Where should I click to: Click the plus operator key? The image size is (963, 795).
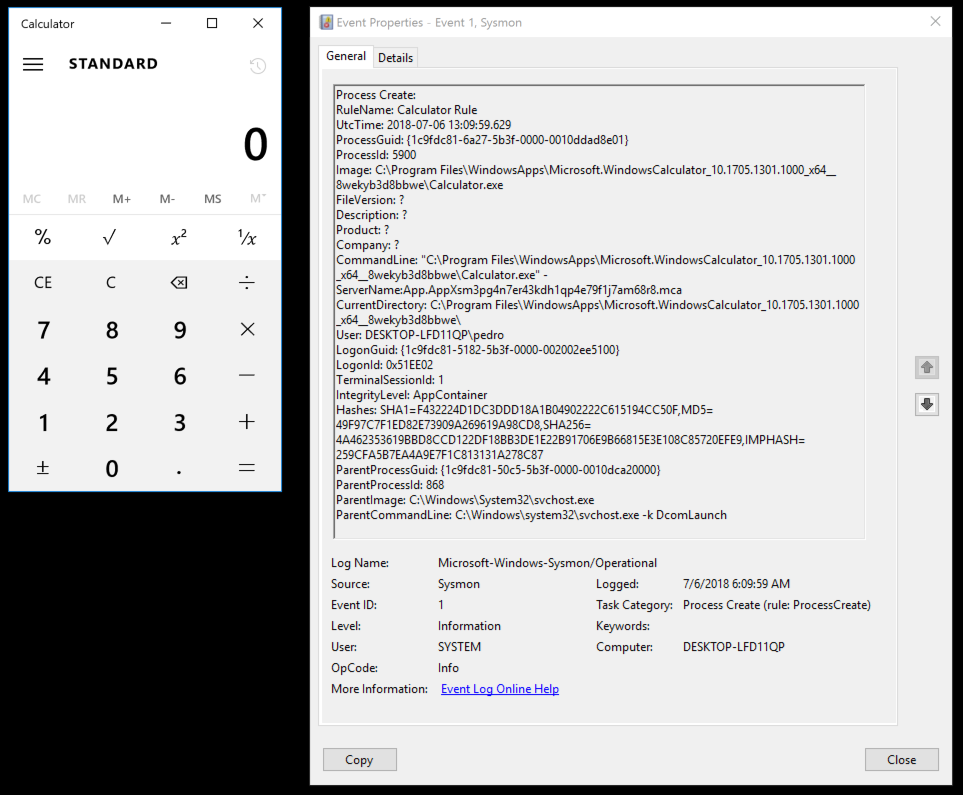click(247, 422)
